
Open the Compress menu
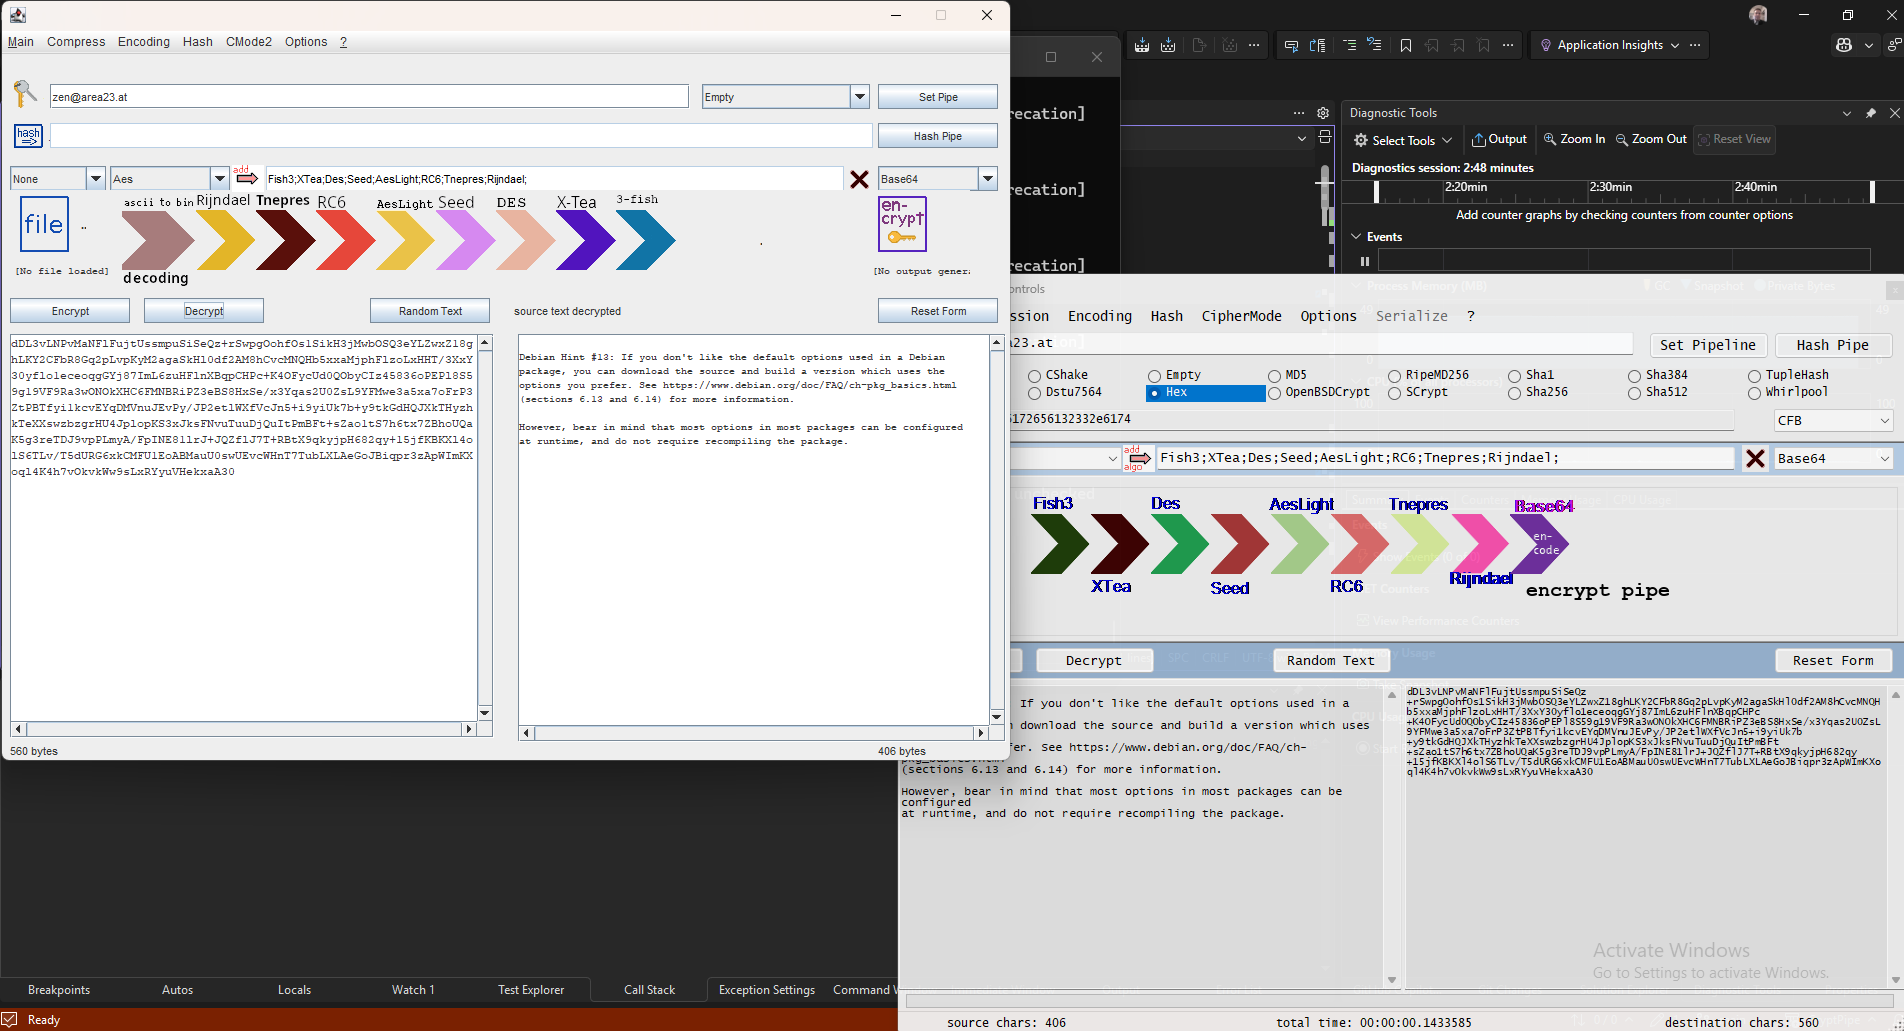coord(76,42)
